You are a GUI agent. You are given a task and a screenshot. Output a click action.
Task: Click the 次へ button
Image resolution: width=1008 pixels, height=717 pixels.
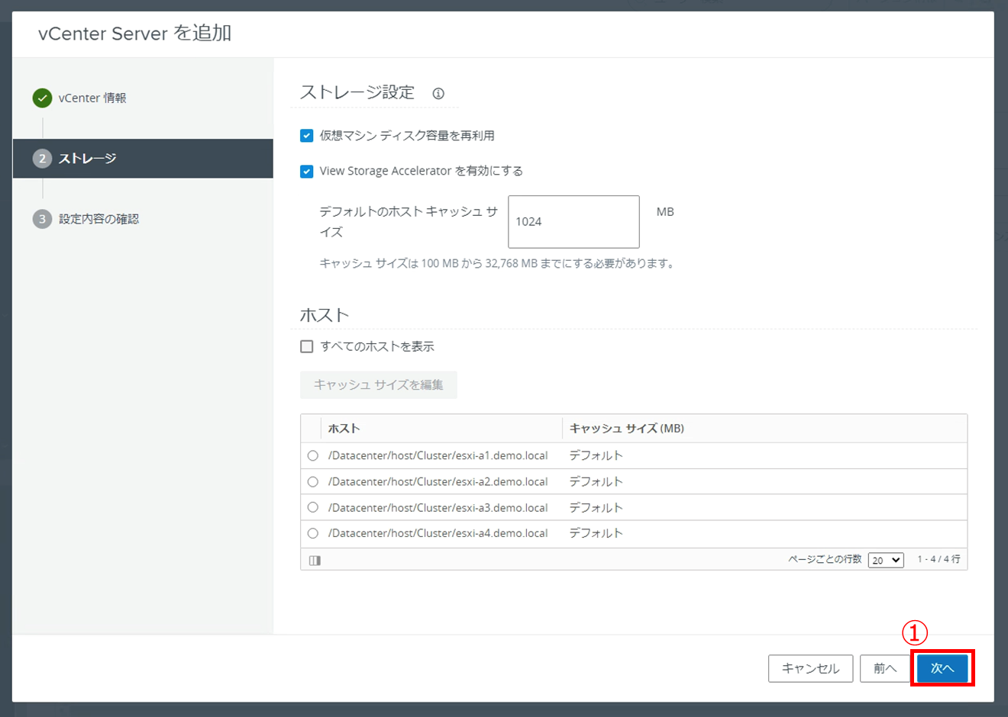(x=942, y=668)
